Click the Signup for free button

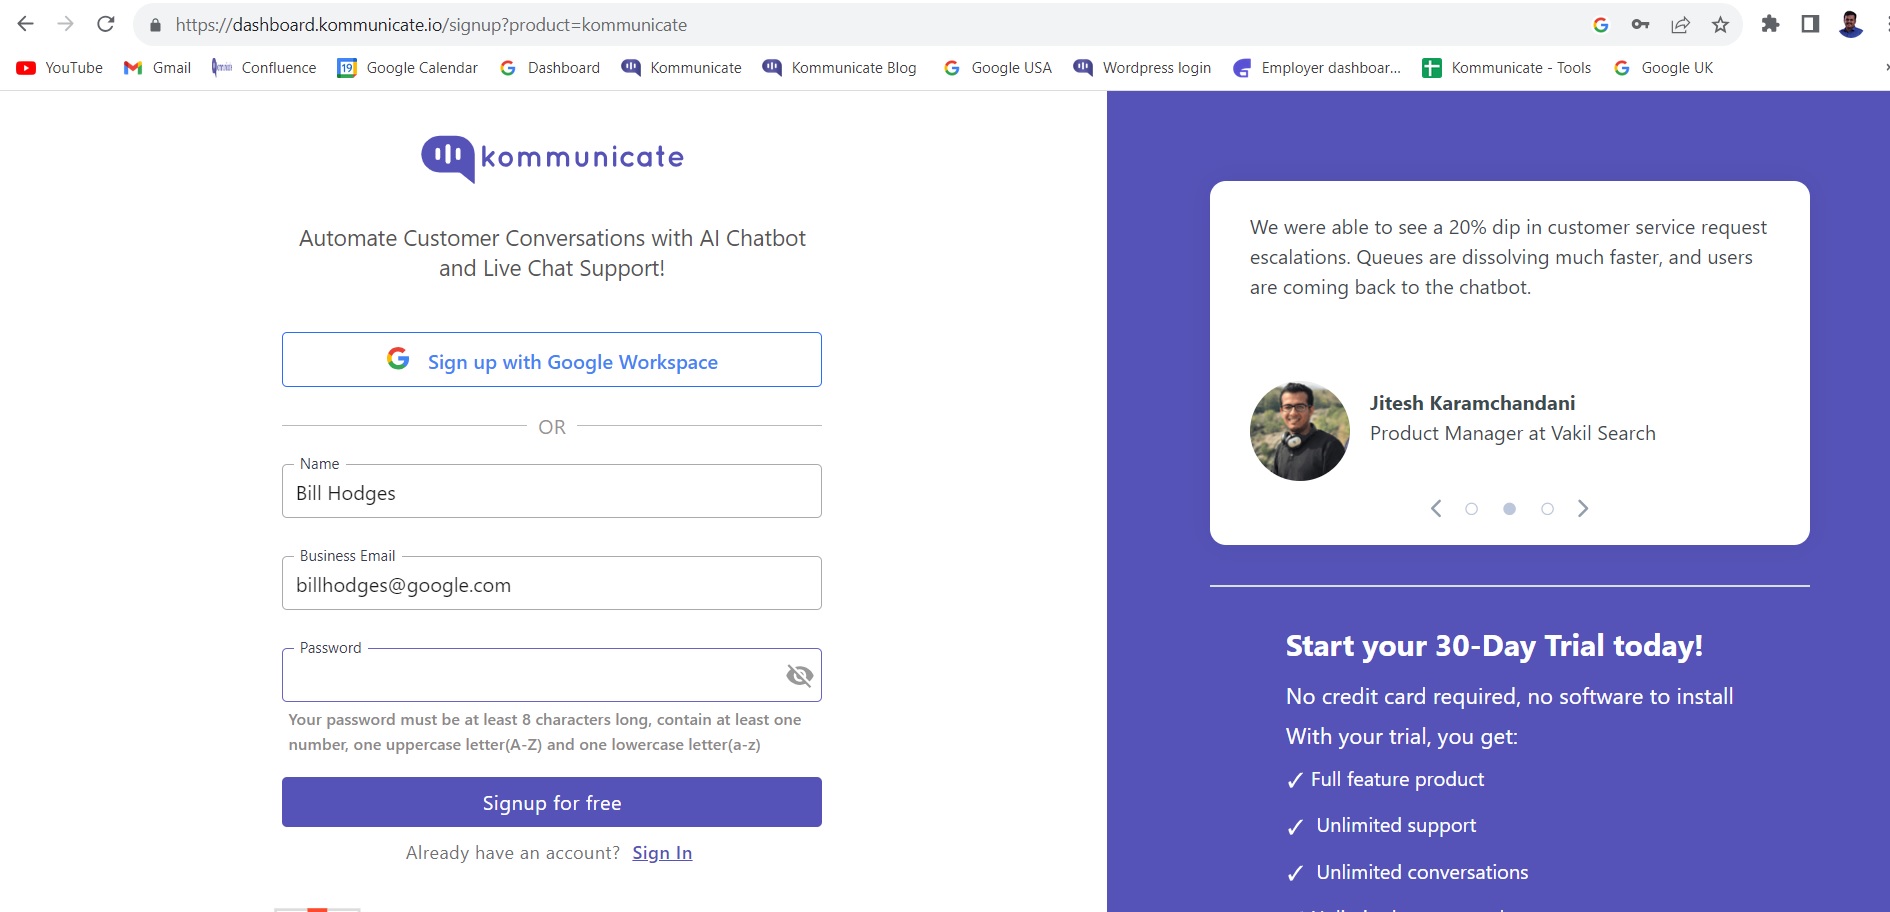[551, 802]
